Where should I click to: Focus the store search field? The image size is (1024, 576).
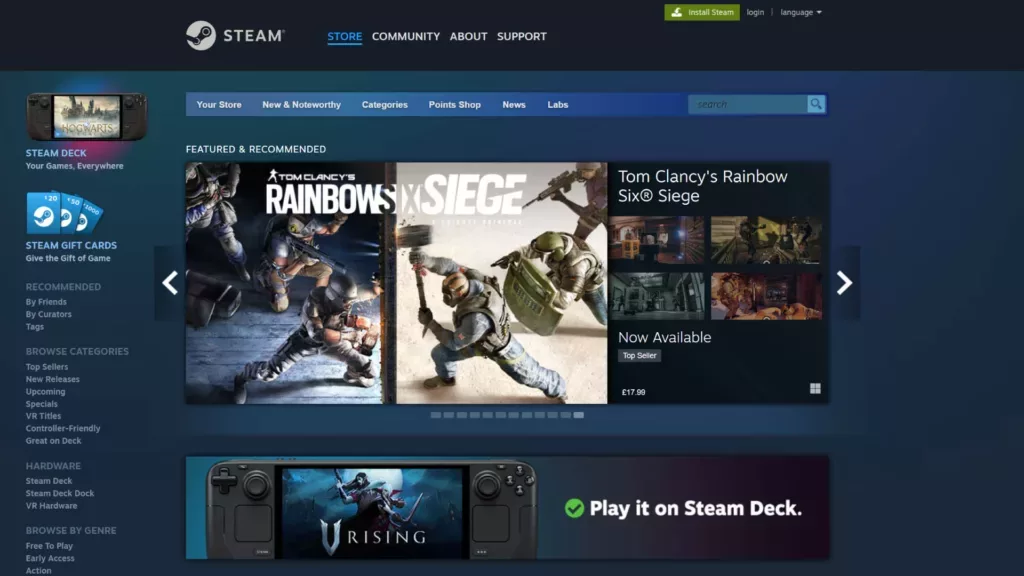tap(748, 104)
